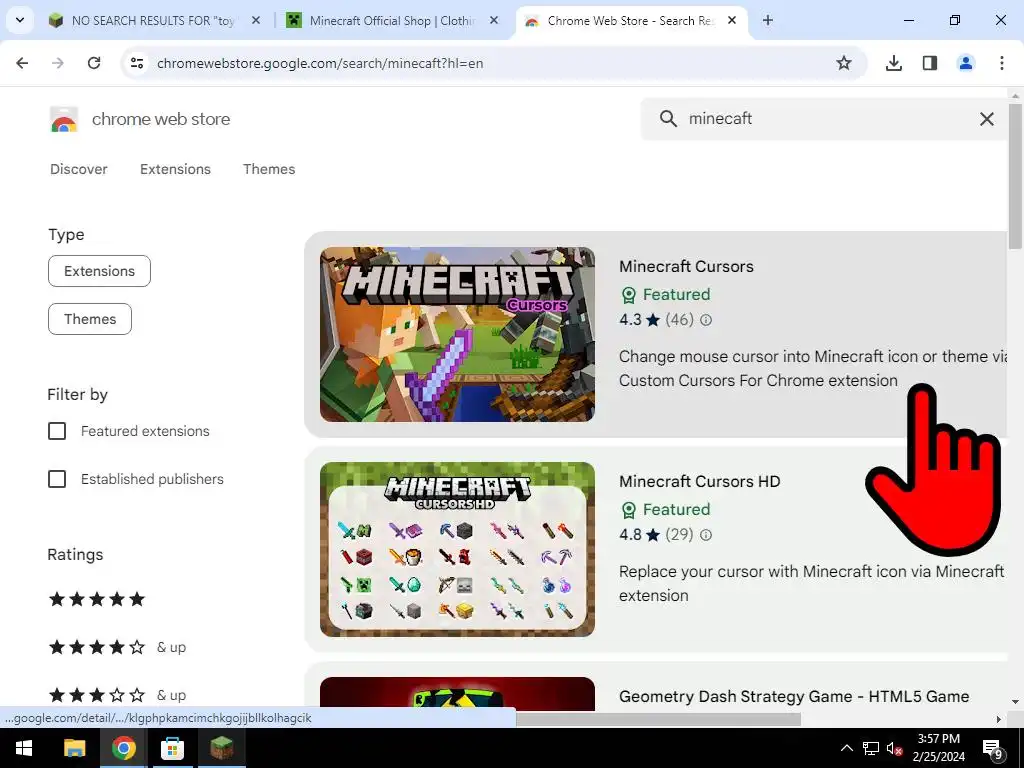Click the browser forward arrow
Screen dimensions: 1024x768
58,63
